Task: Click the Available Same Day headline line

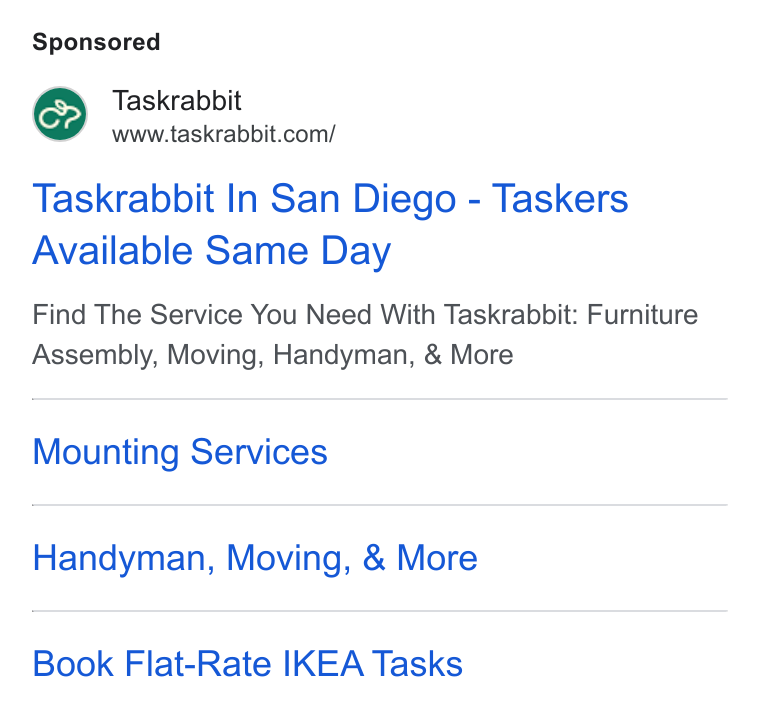Action: click(211, 251)
